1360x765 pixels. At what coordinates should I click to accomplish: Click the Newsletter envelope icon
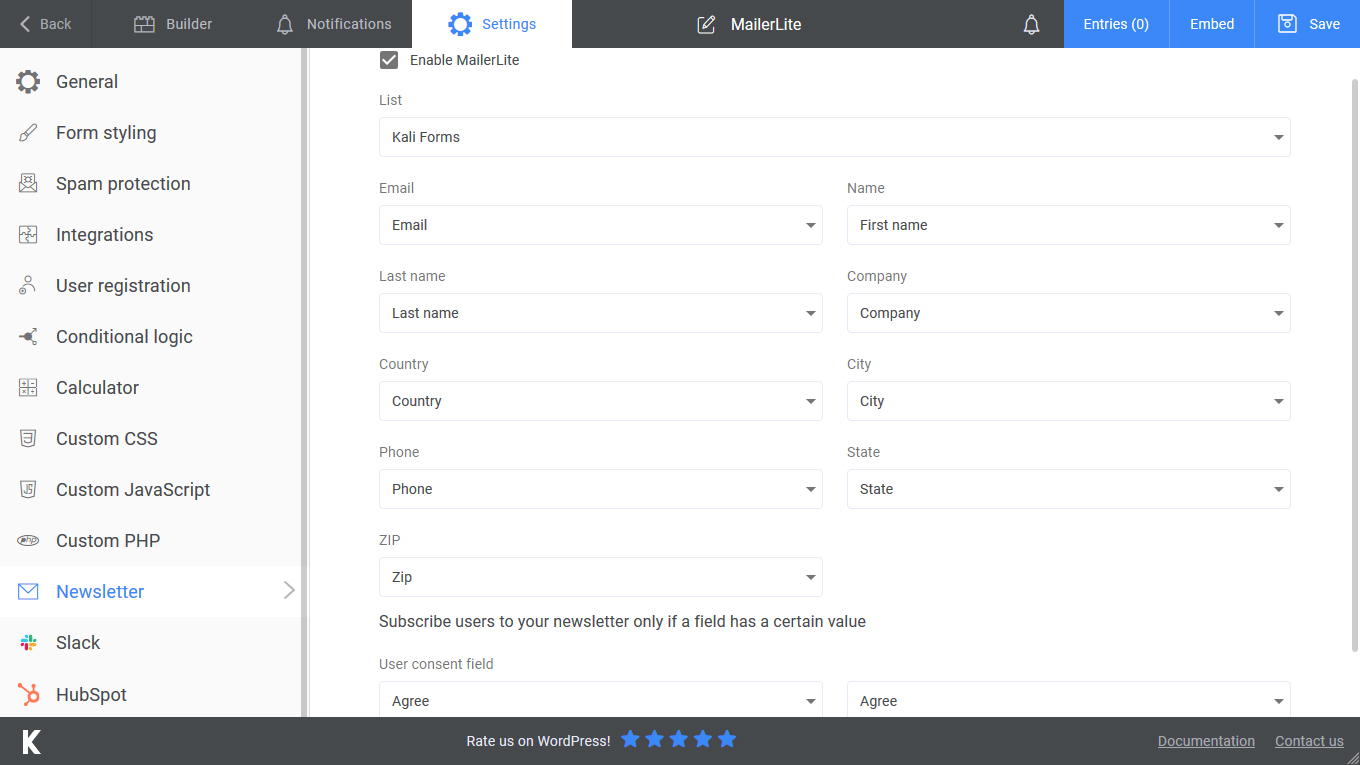pyautogui.click(x=28, y=592)
